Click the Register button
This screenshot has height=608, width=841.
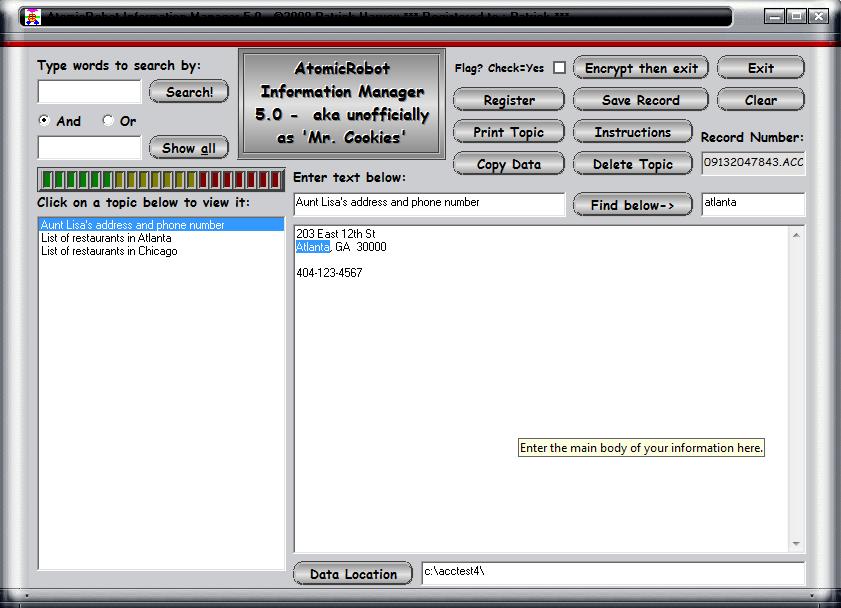(x=508, y=100)
